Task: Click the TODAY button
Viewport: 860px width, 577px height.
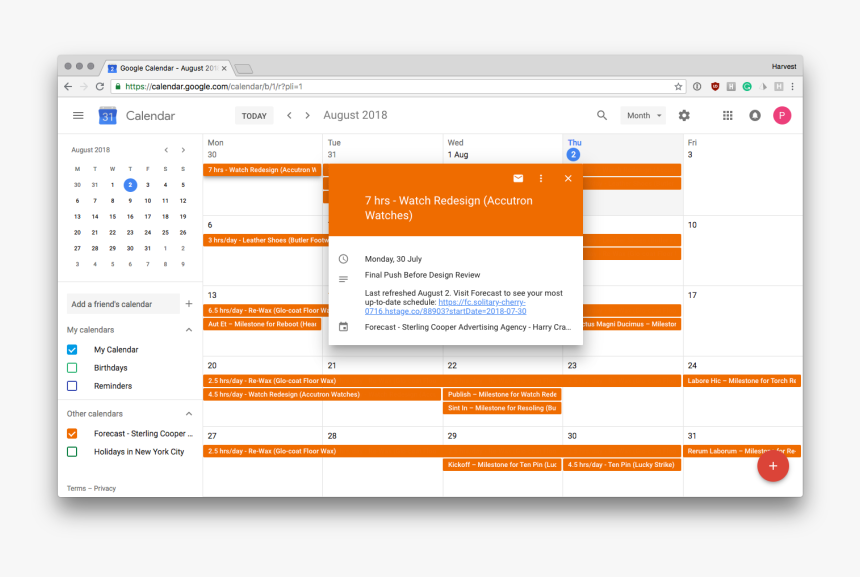Action: [x=254, y=116]
